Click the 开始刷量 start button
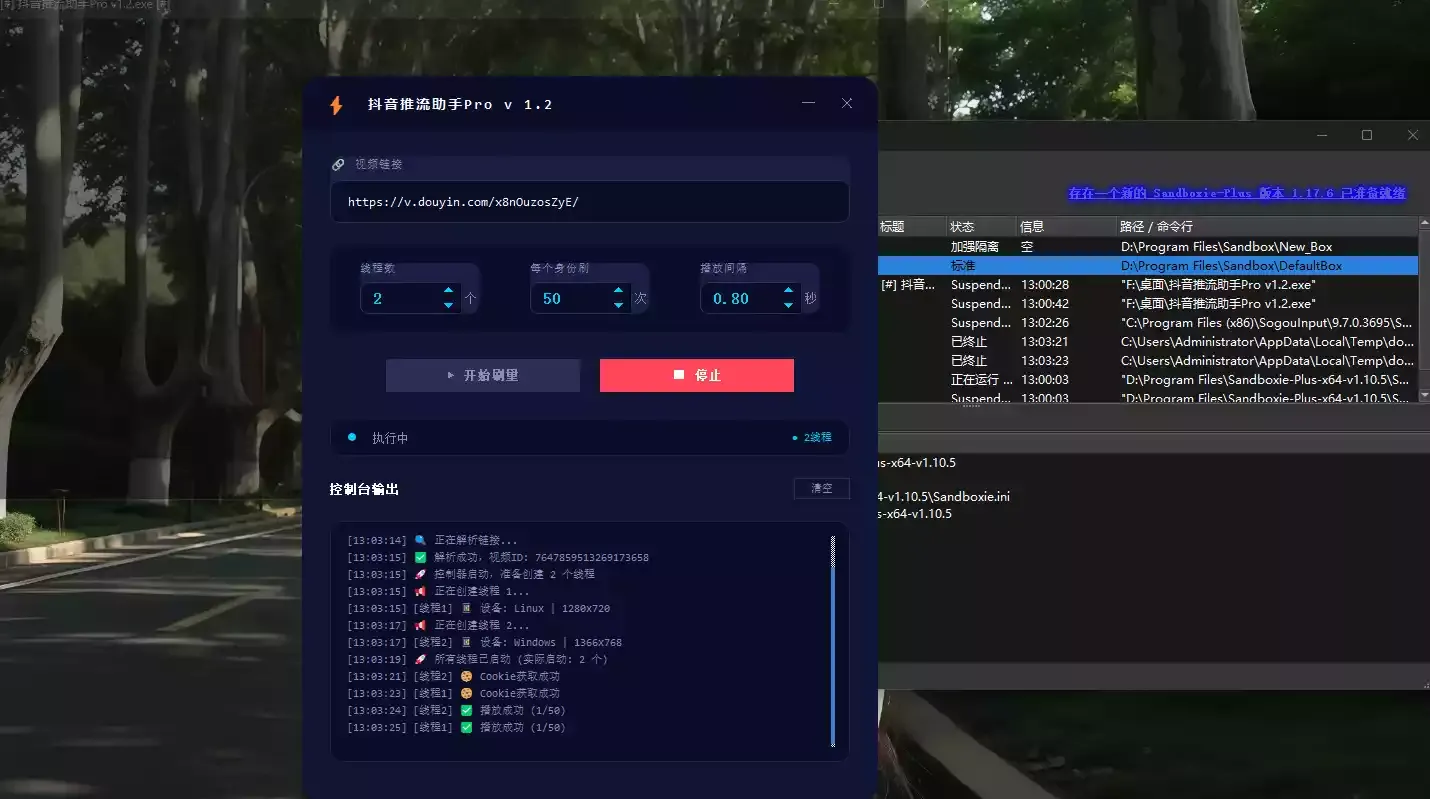This screenshot has width=1430, height=799. point(483,375)
